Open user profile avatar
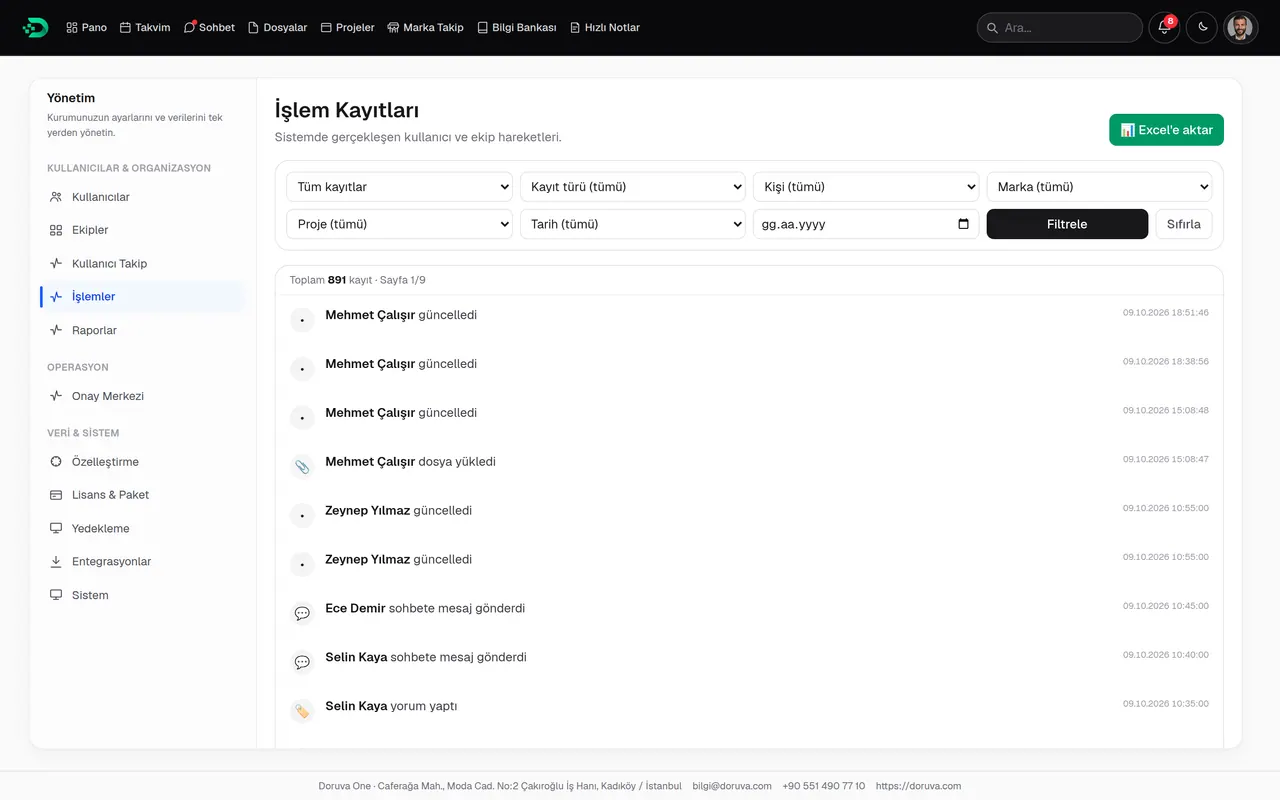This screenshot has height=800, width=1280. click(1241, 27)
